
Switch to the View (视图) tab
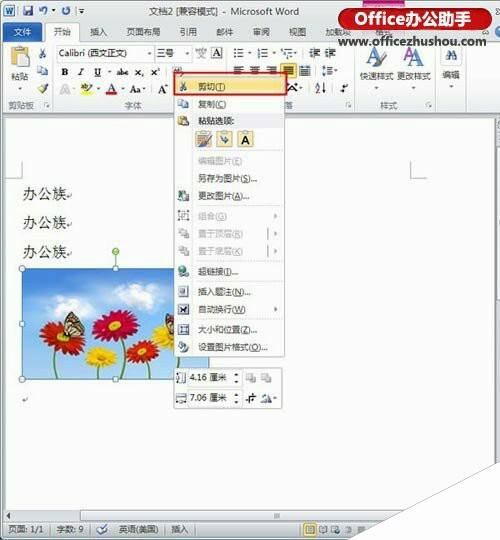(298, 32)
